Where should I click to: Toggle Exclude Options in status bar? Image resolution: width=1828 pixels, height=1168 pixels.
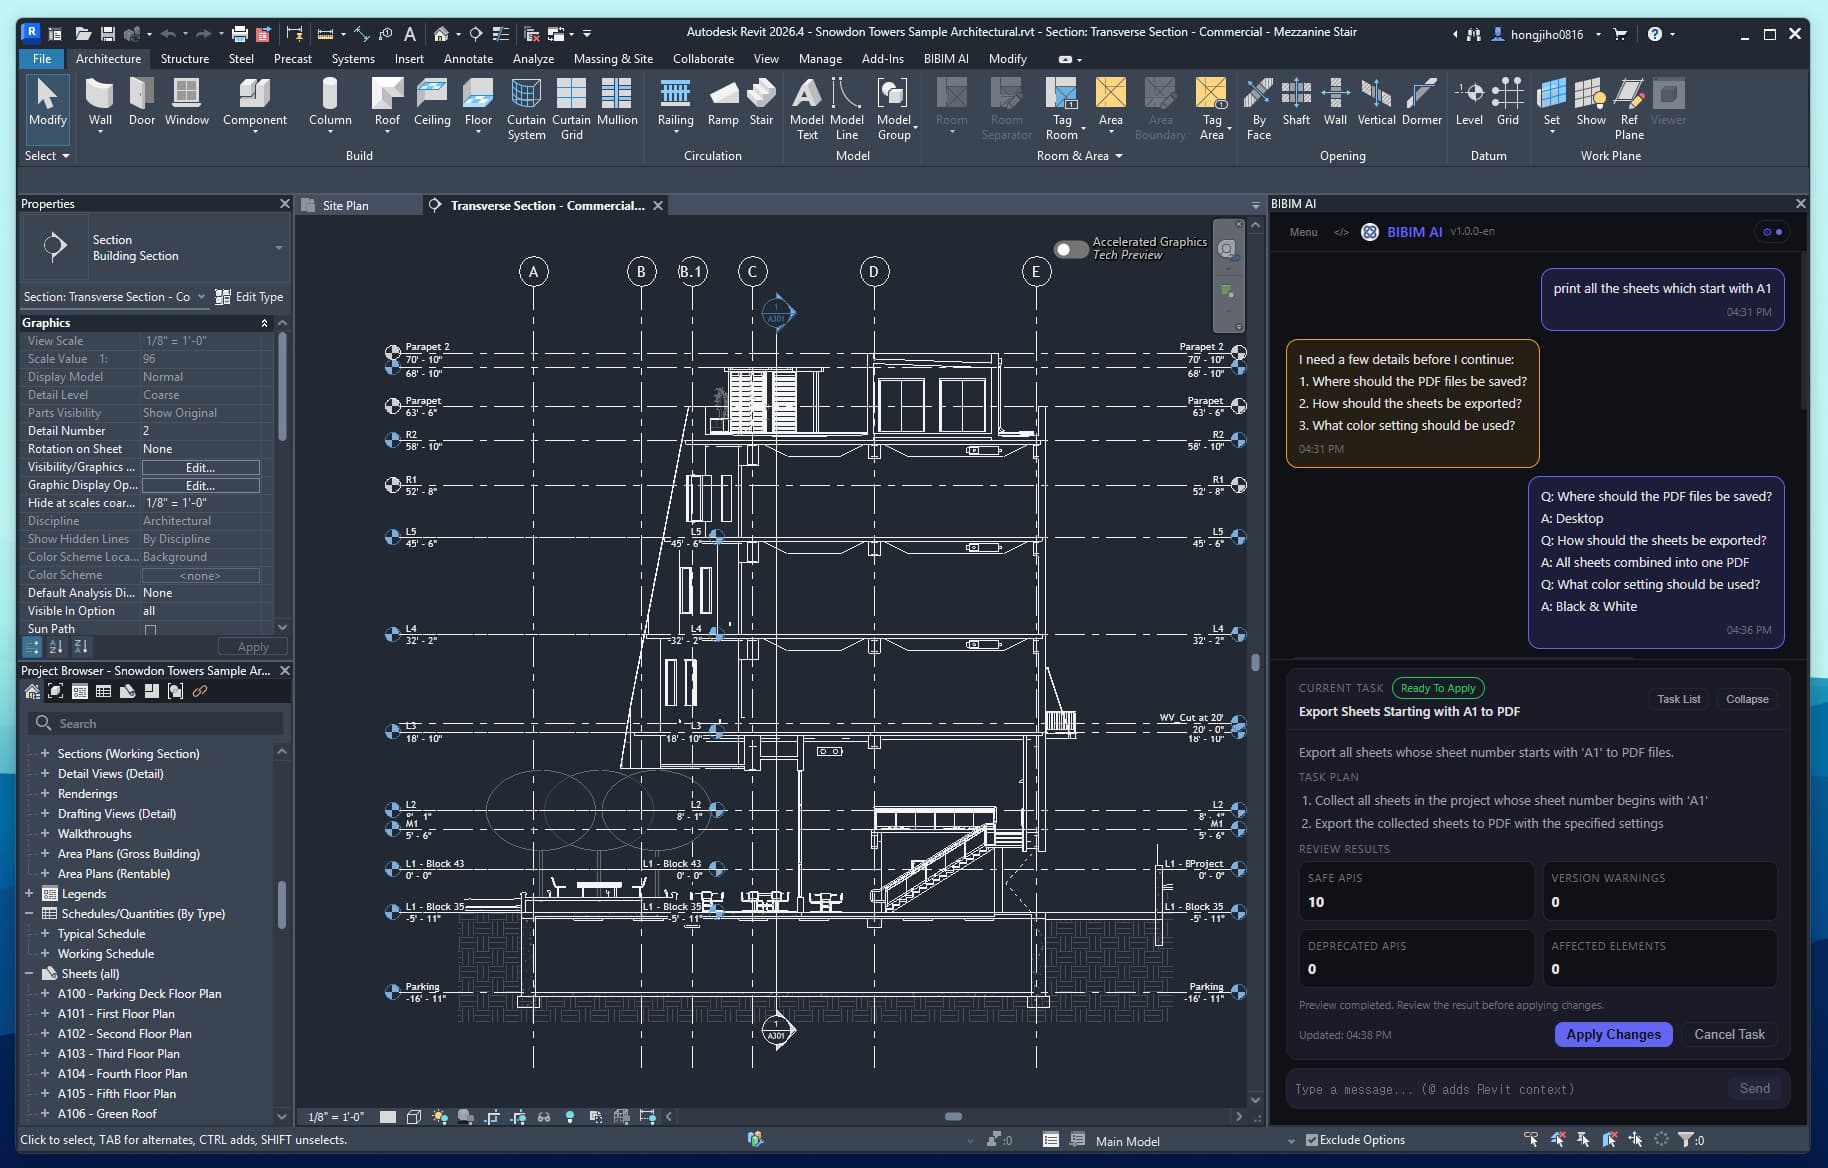pos(1311,1139)
